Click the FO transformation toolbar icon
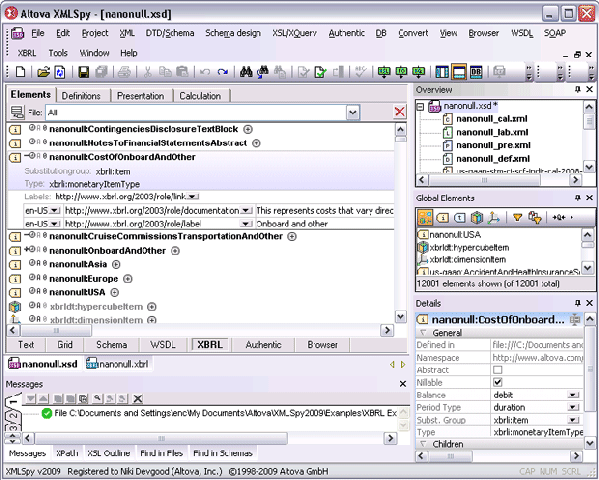Screen dimensions: 599x480 coord(401,72)
